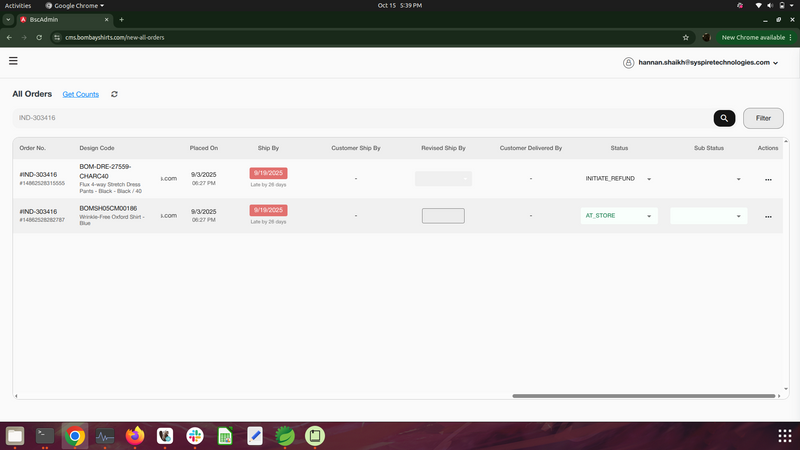Launch Firefox from the dock
800x450 pixels.
[x=135, y=436]
